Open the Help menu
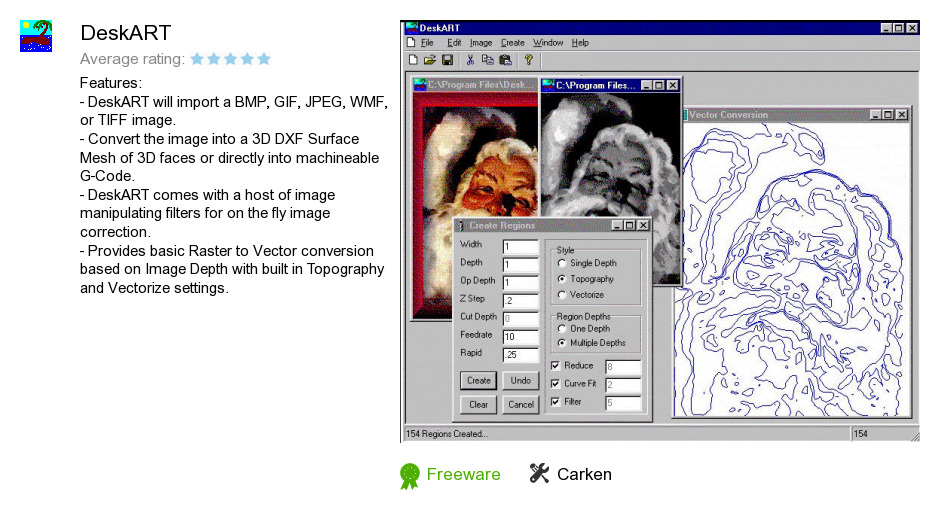The height and width of the screenshot is (520, 940). click(x=580, y=43)
